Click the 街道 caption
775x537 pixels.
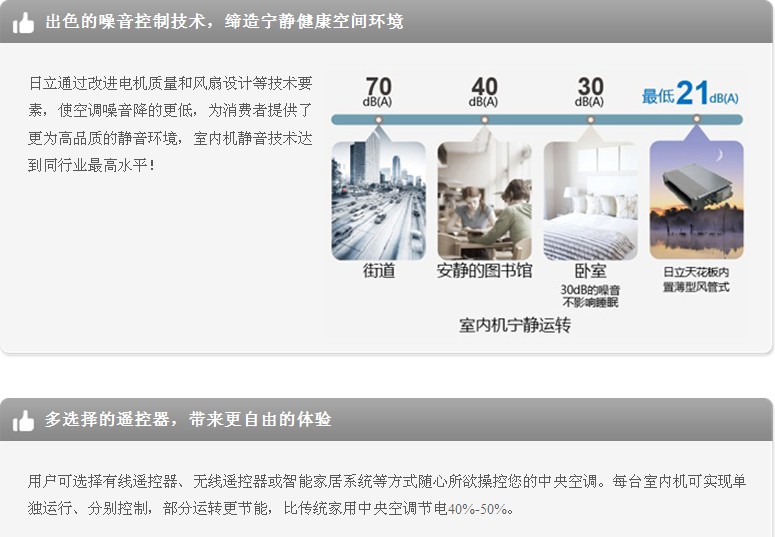379,271
